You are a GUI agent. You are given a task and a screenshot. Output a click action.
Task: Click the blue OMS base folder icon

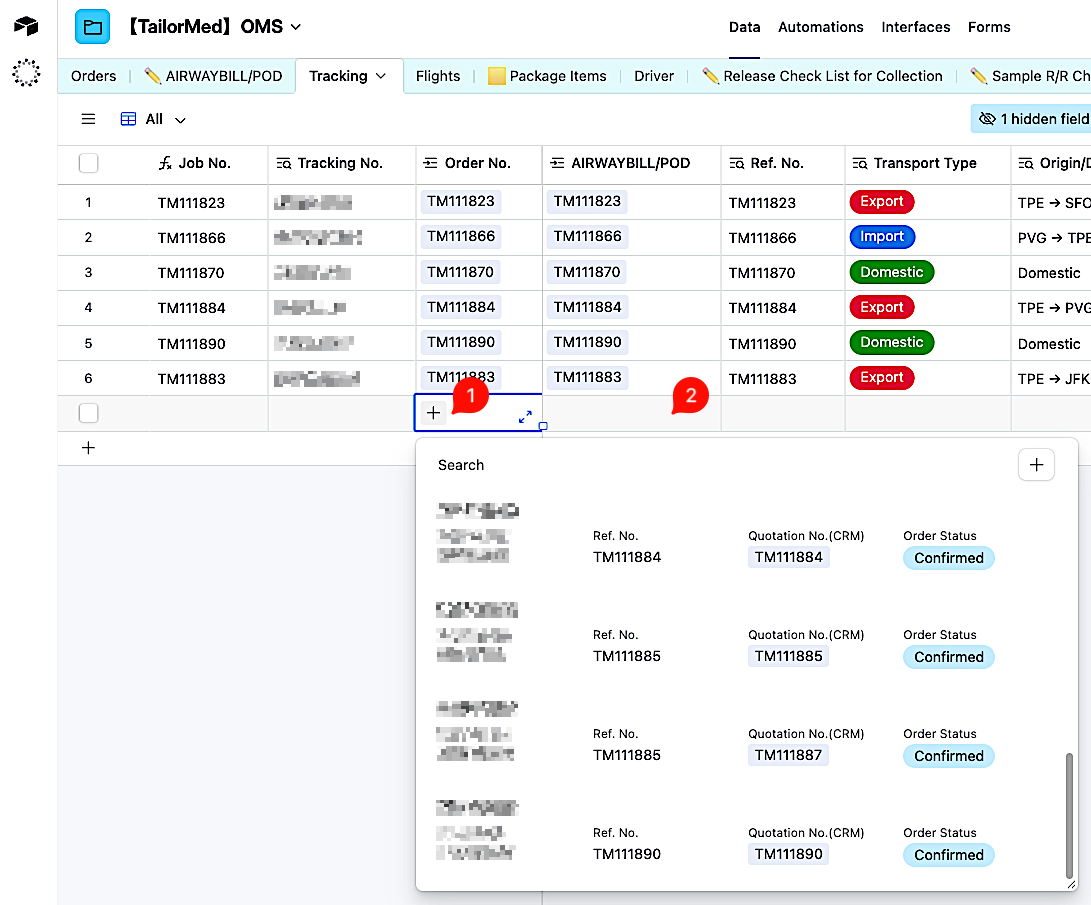92,27
